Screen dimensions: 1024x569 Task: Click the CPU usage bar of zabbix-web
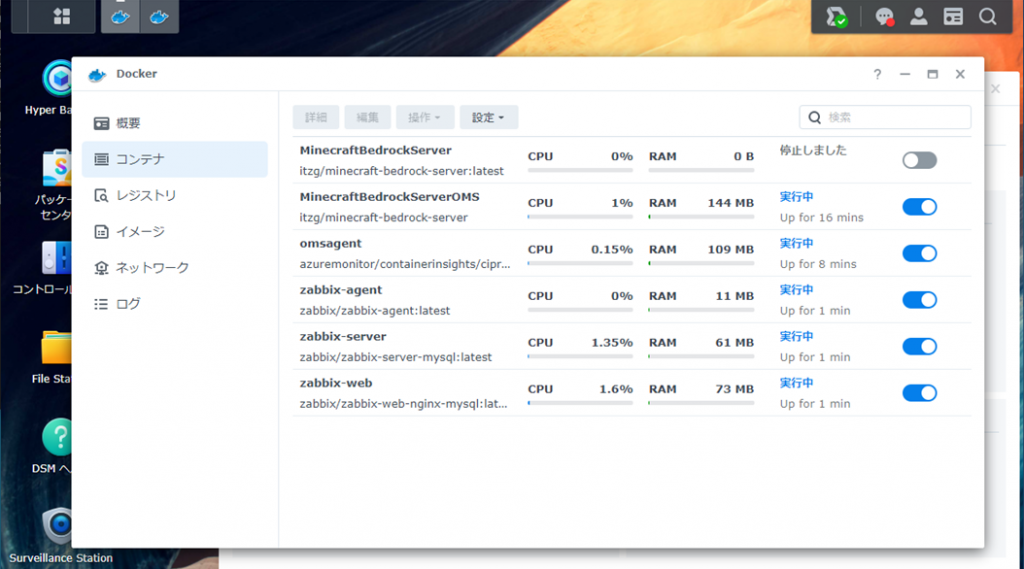click(580, 403)
